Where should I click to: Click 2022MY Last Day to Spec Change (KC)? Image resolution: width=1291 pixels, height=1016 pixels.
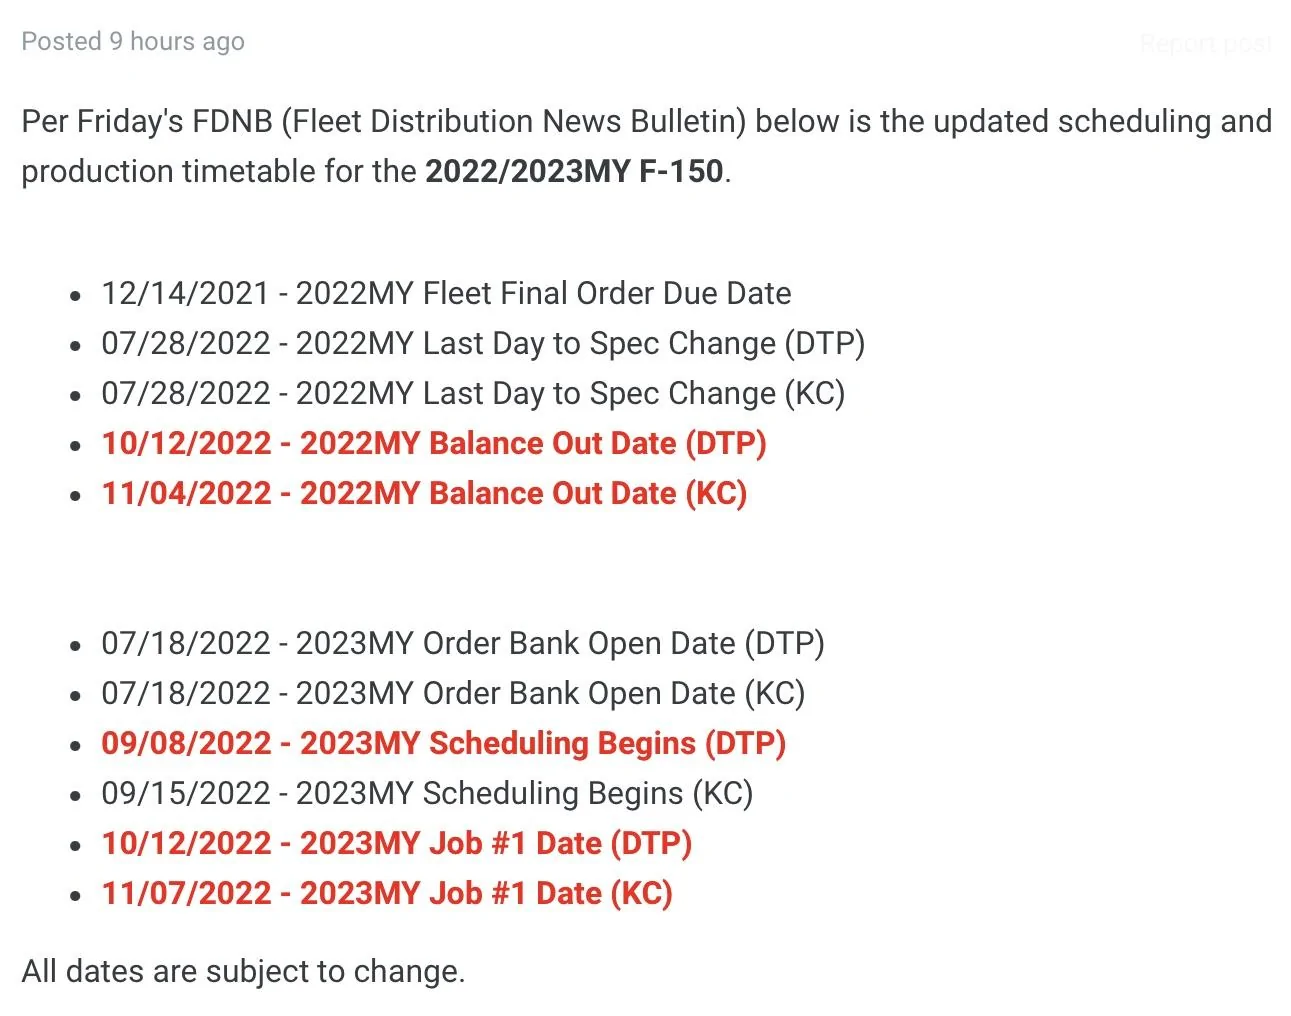coord(473,393)
